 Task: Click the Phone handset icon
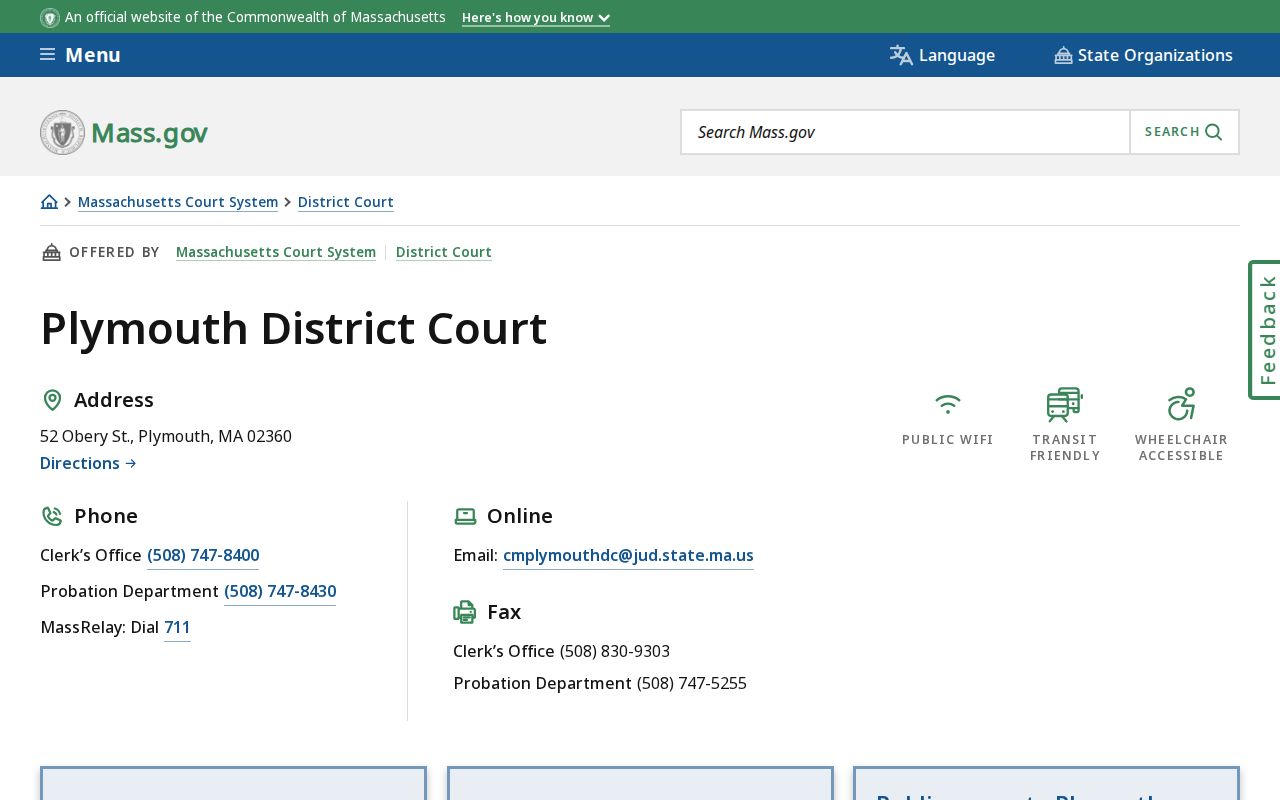coord(52,516)
